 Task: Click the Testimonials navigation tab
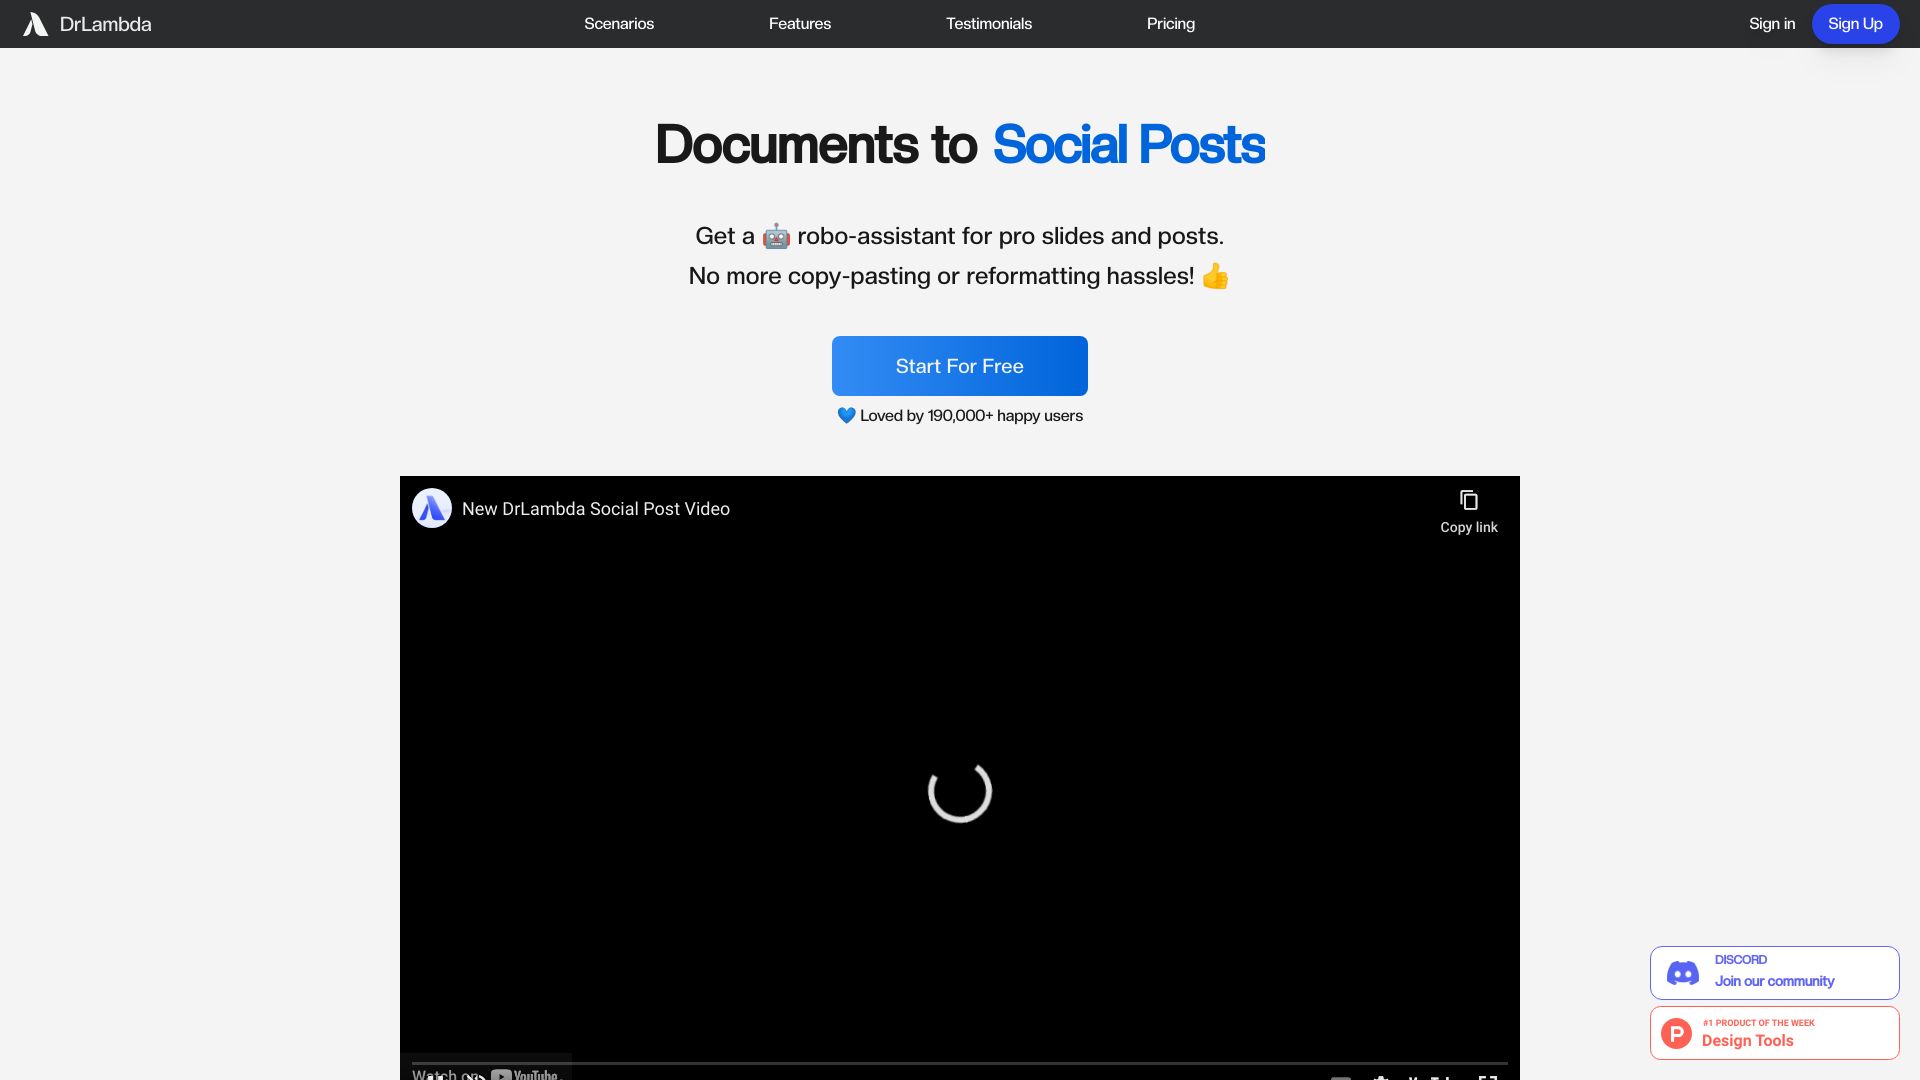(x=989, y=24)
